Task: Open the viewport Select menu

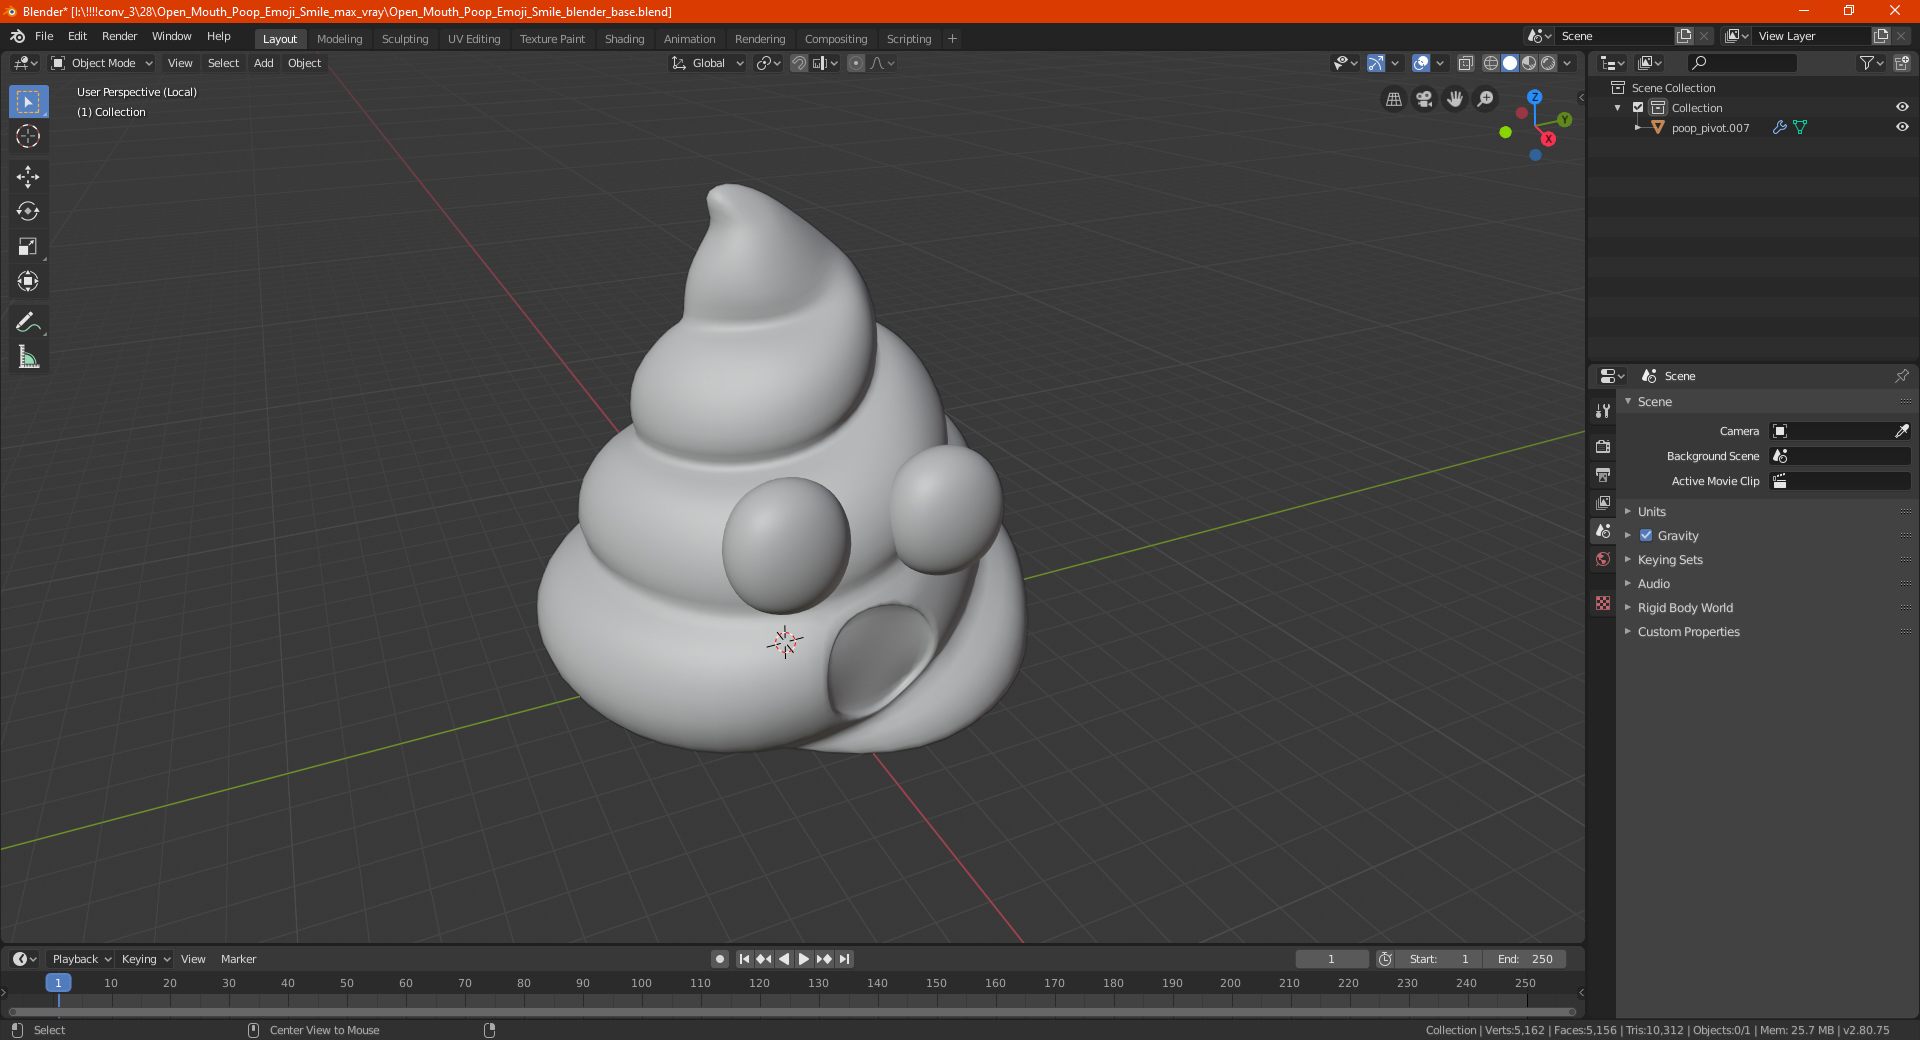Action: point(223,63)
